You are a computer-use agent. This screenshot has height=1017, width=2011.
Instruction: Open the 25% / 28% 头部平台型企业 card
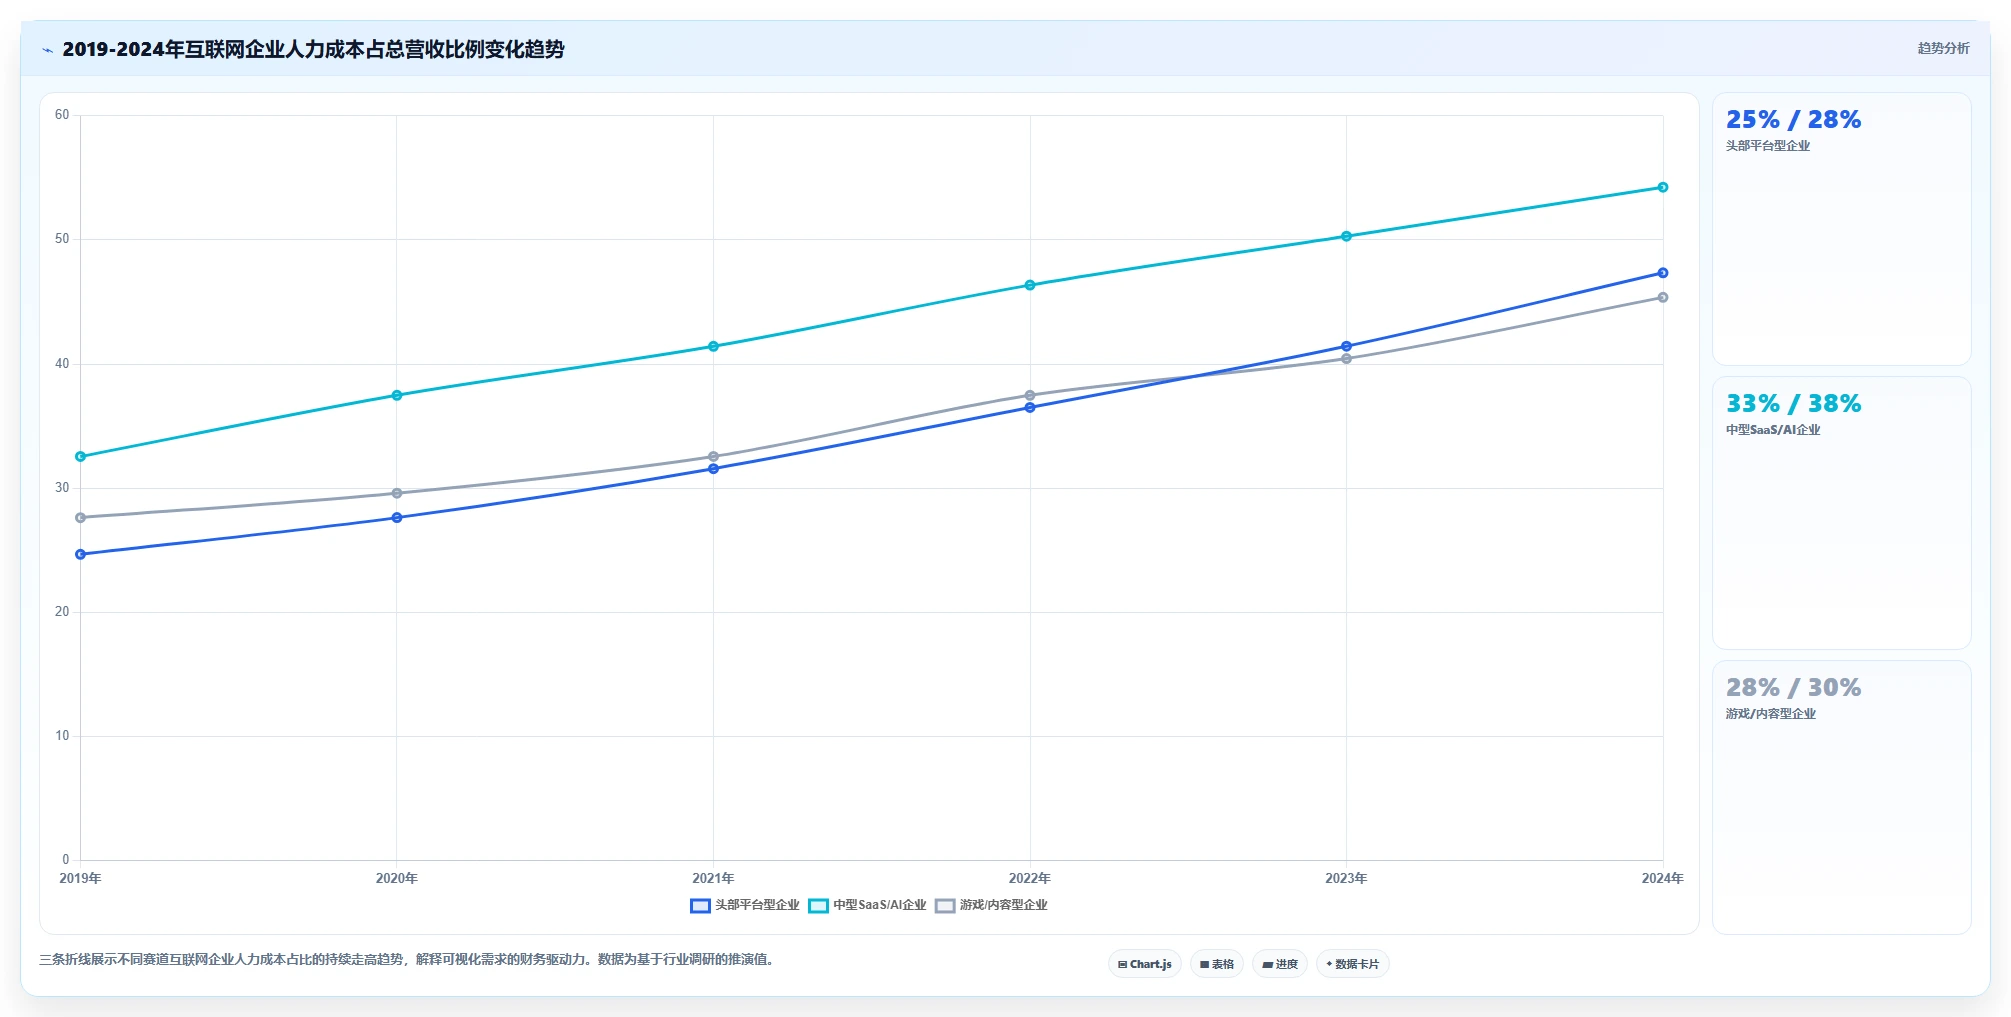[x=1842, y=229]
